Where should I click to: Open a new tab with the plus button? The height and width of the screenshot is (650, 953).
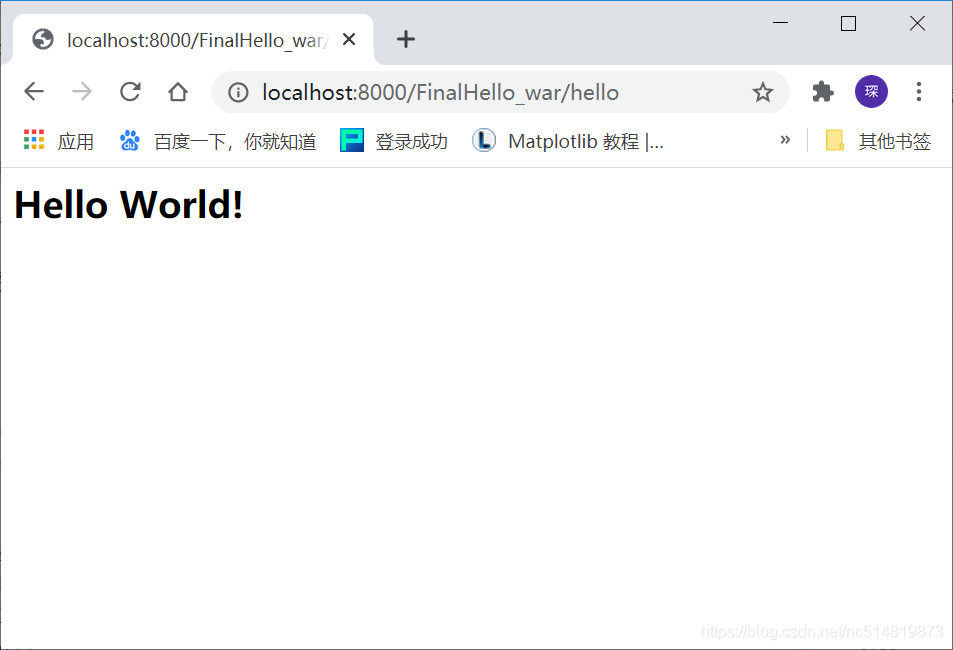pos(405,40)
